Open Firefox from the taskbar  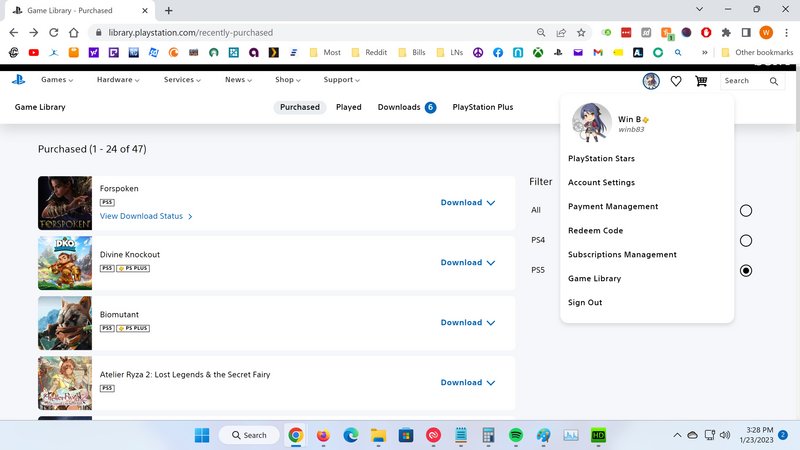323,435
